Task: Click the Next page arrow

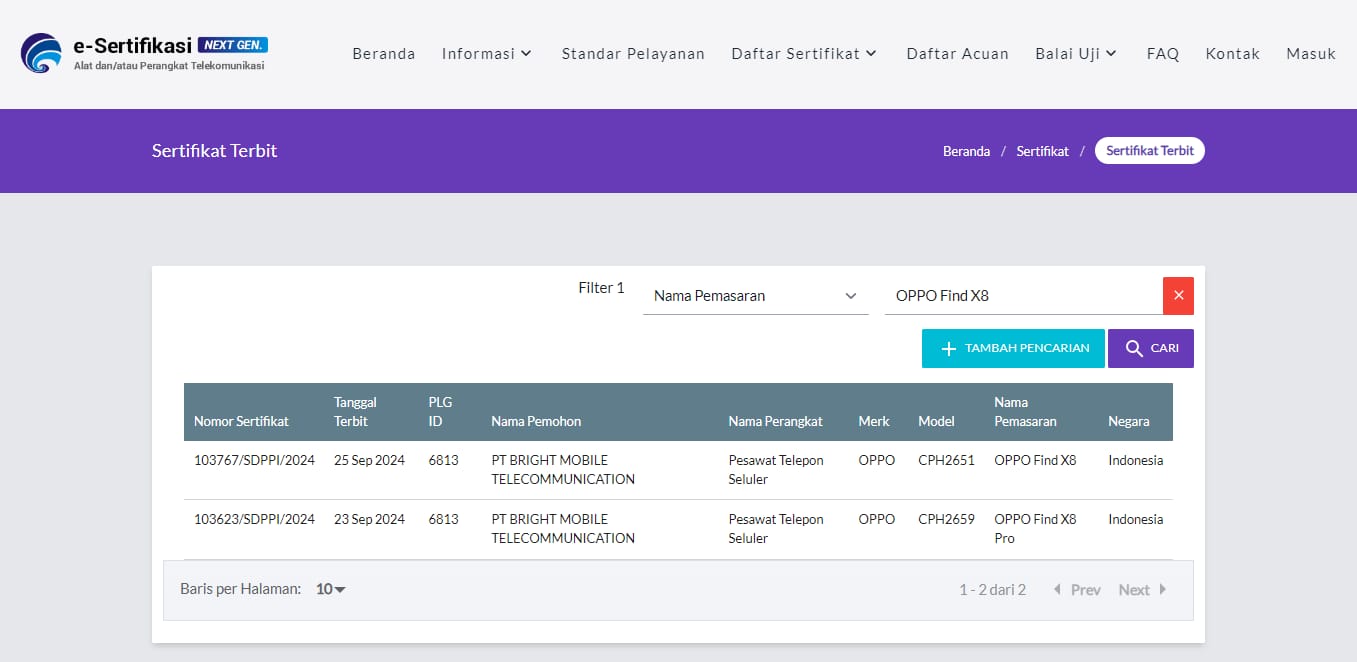Action: [1143, 590]
